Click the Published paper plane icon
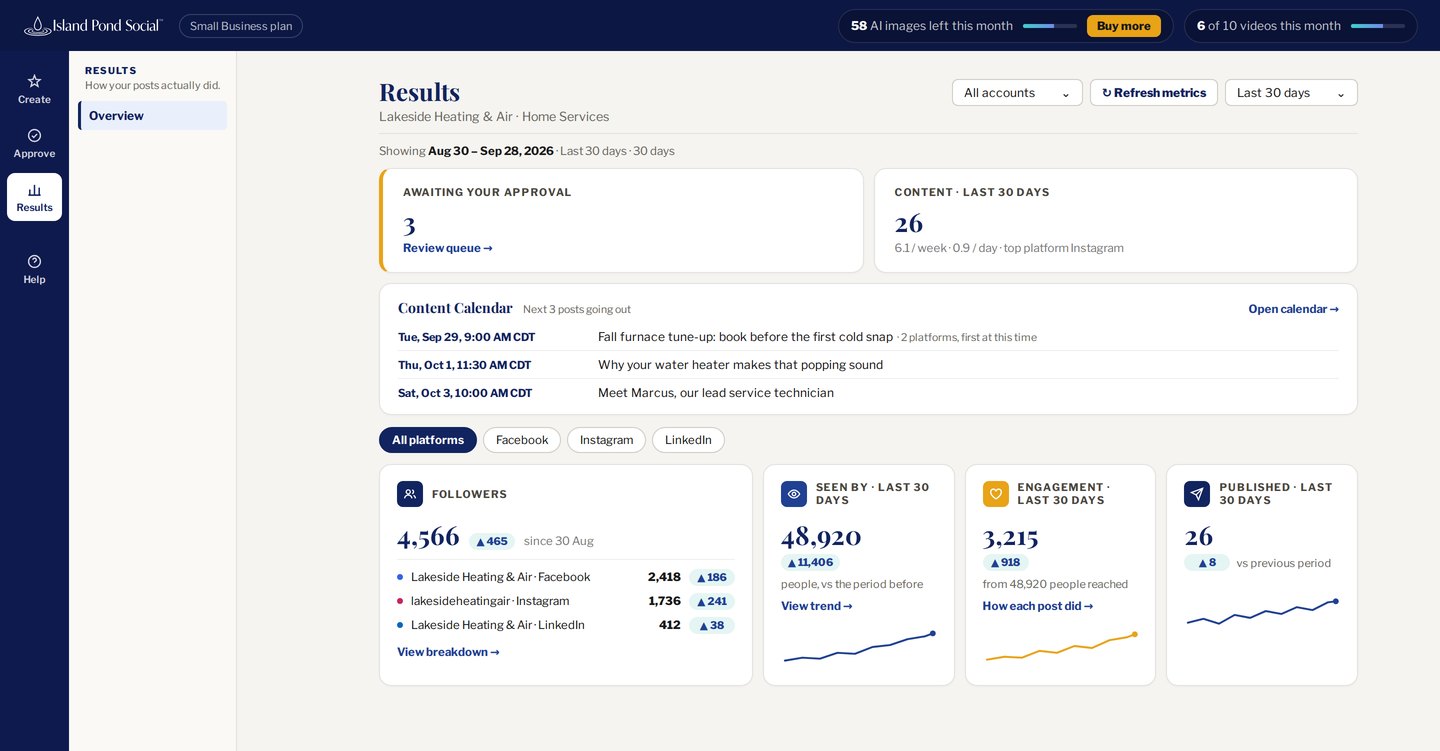1440x751 pixels. pyautogui.click(x=1197, y=494)
